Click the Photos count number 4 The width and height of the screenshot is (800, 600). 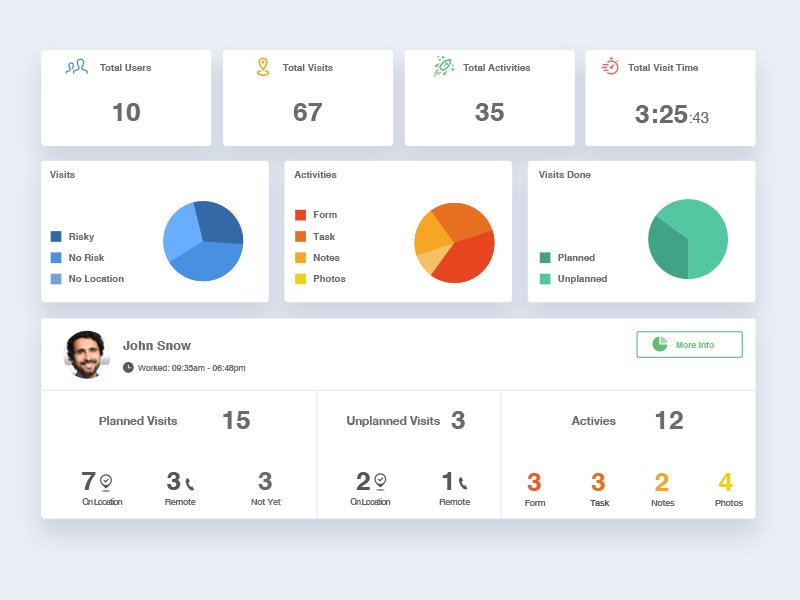coord(726,482)
